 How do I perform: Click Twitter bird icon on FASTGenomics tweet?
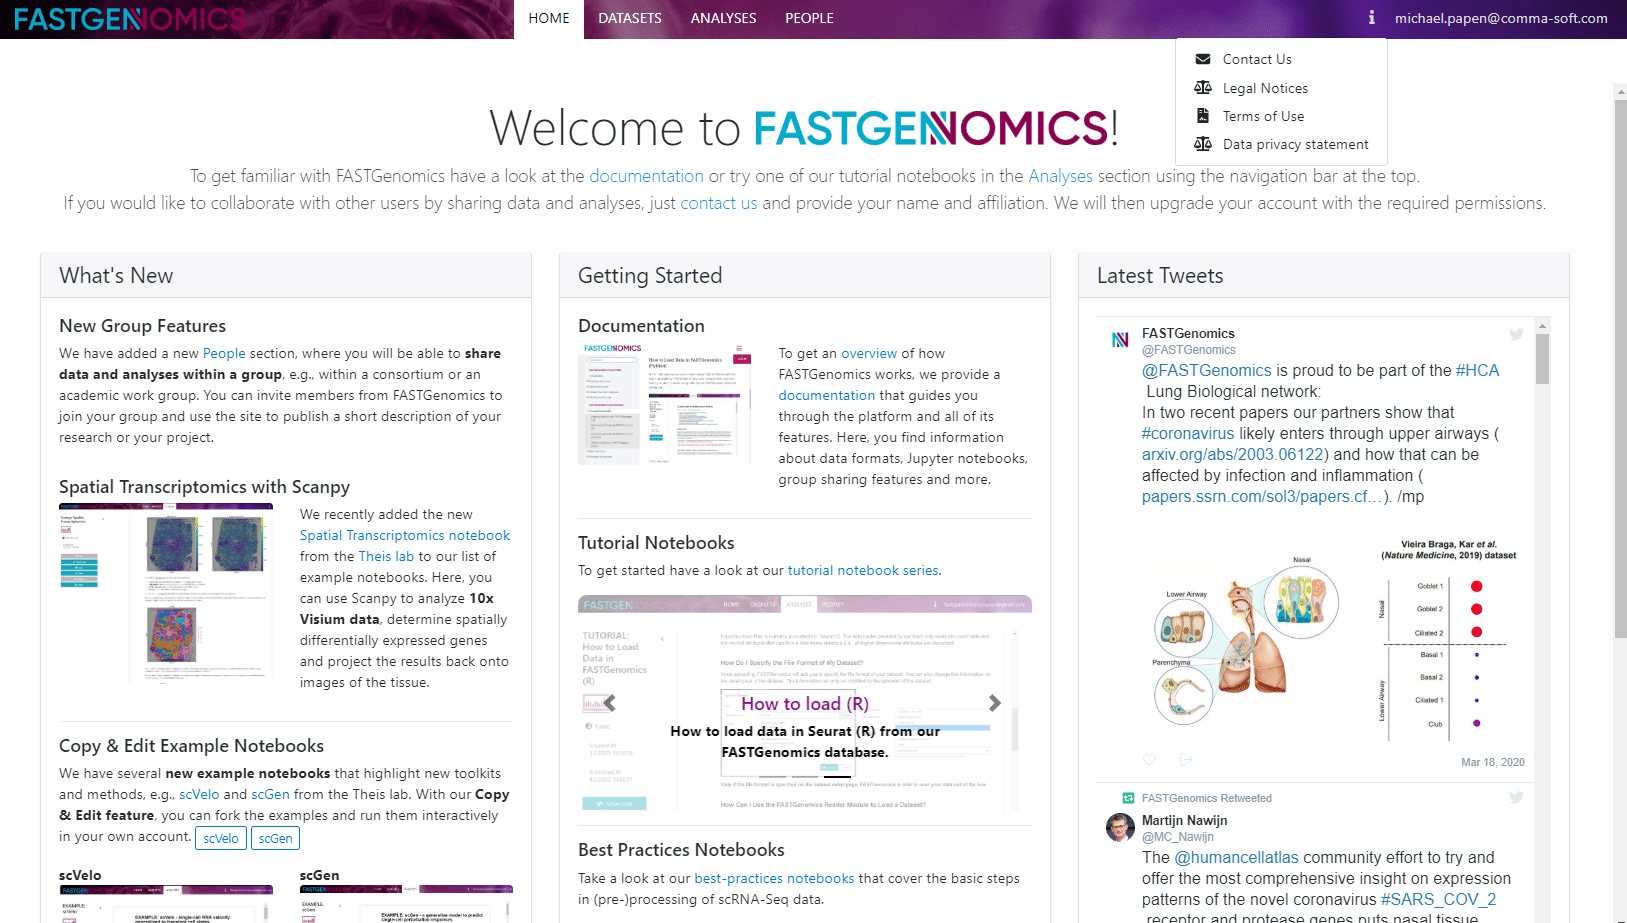coord(1516,334)
